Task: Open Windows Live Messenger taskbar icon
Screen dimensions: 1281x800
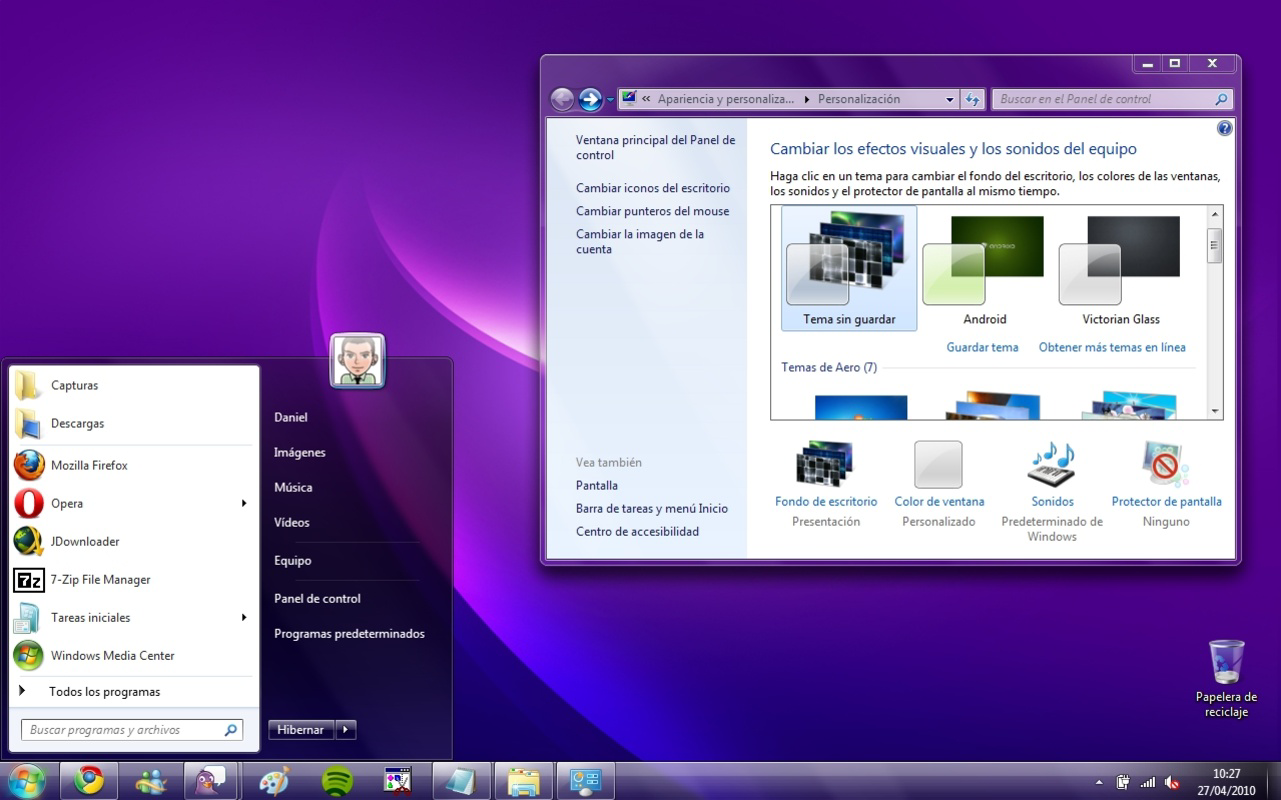Action: (x=152, y=781)
